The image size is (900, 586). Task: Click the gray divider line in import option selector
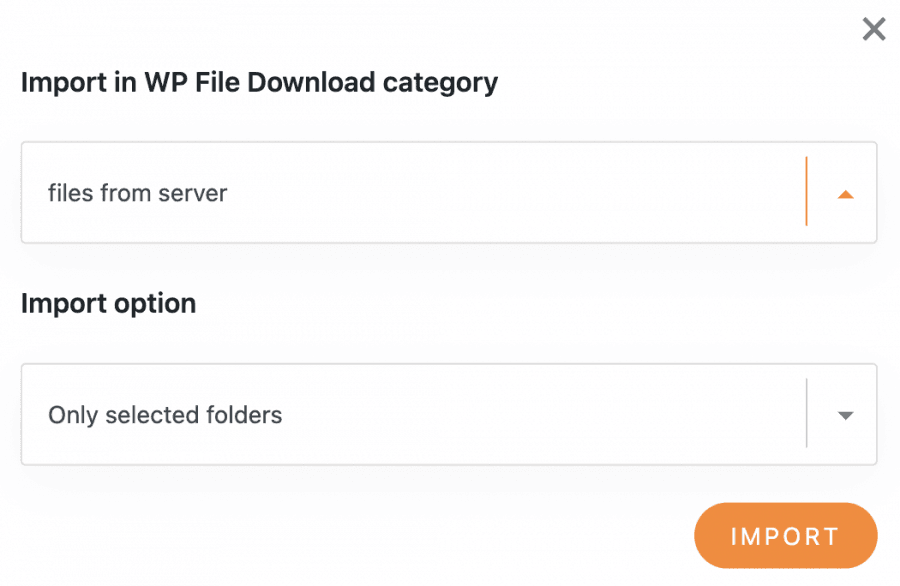click(x=806, y=414)
